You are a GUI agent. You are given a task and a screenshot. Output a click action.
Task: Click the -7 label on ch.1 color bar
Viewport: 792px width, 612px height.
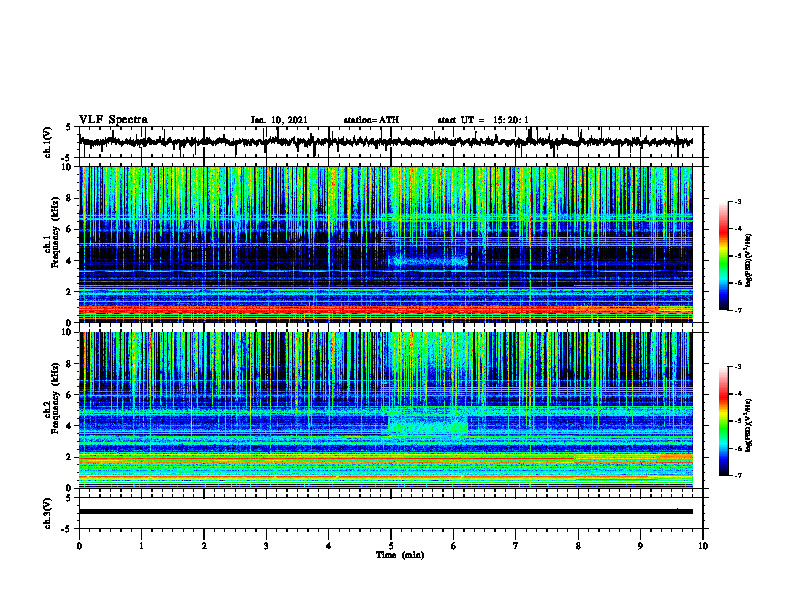738,310
